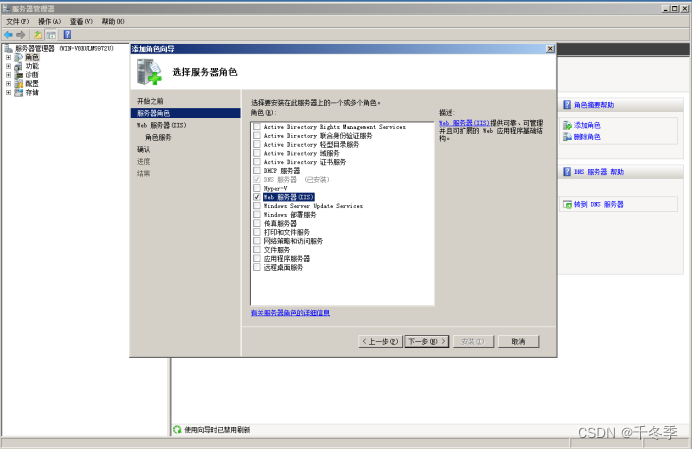The image size is (693, 450).
Task: Select 服务器管理器 root node icon
Action: (8, 48)
